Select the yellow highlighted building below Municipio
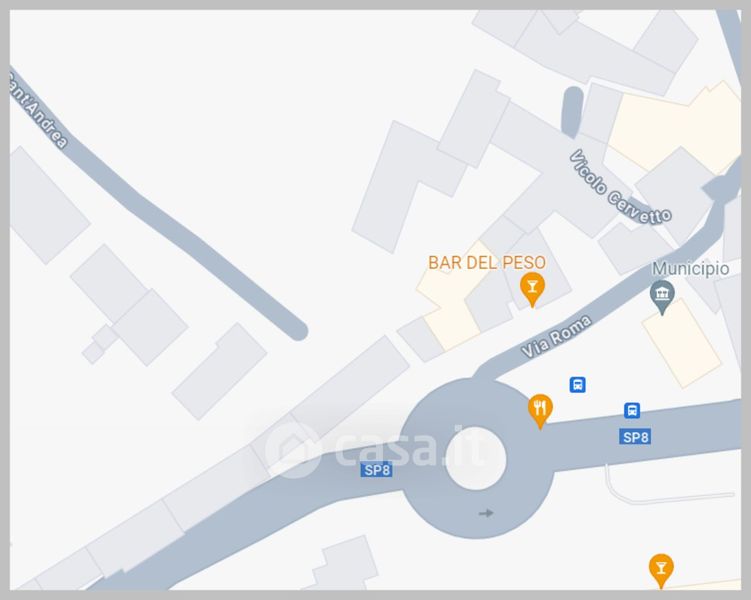 coord(681,343)
